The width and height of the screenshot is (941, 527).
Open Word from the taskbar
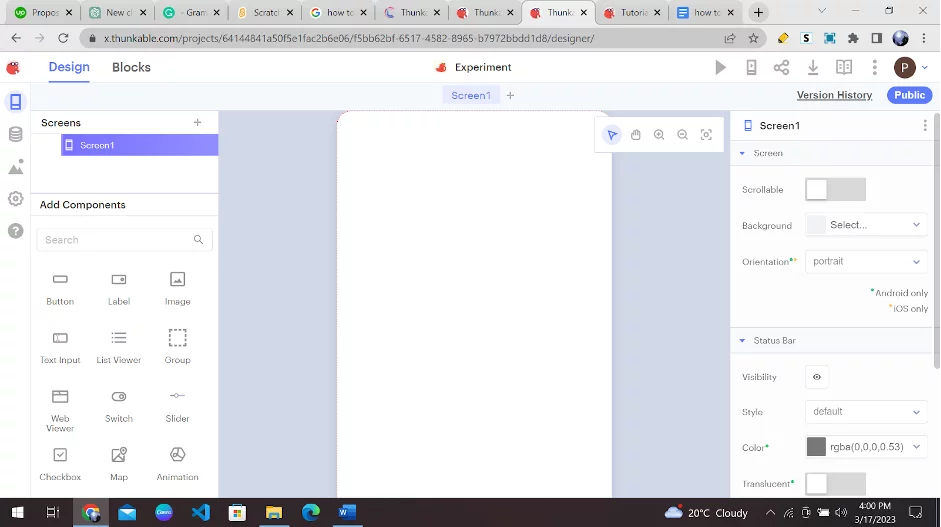tap(347, 513)
